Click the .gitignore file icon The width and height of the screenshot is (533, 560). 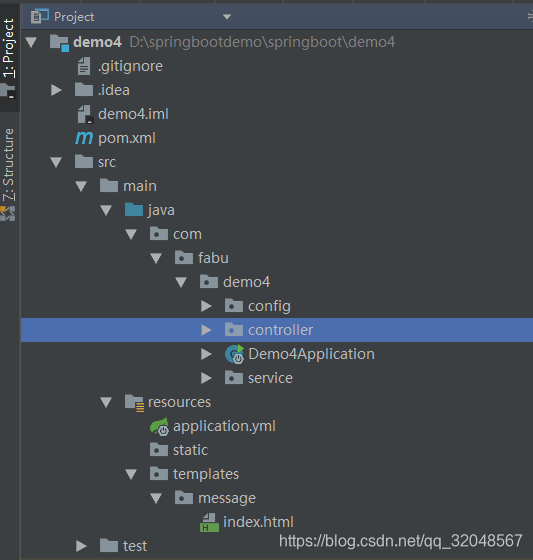84,66
